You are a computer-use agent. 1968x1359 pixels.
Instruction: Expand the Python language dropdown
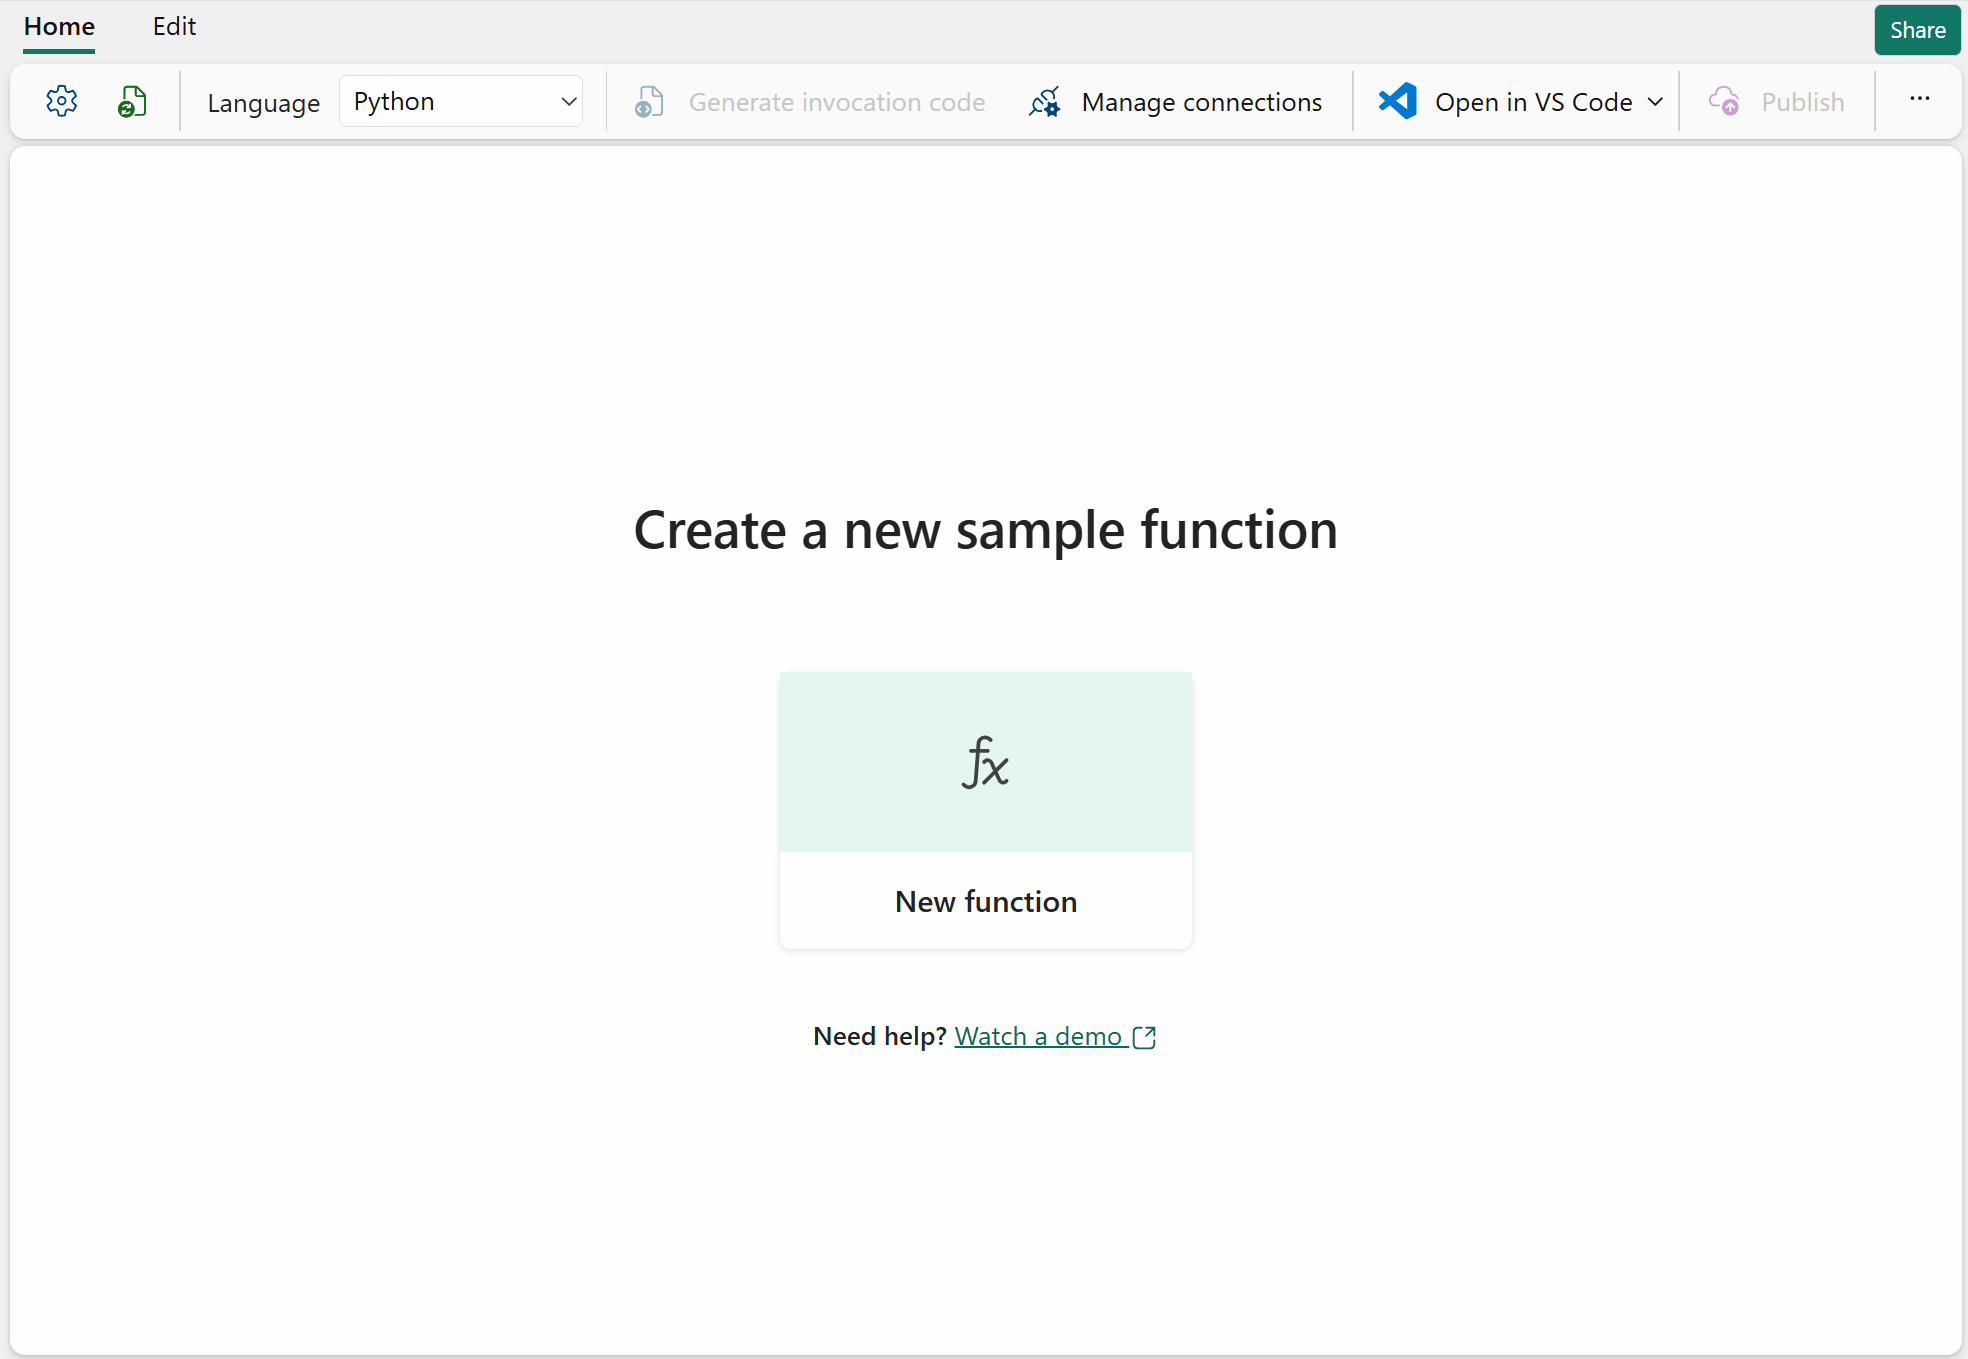[460, 101]
